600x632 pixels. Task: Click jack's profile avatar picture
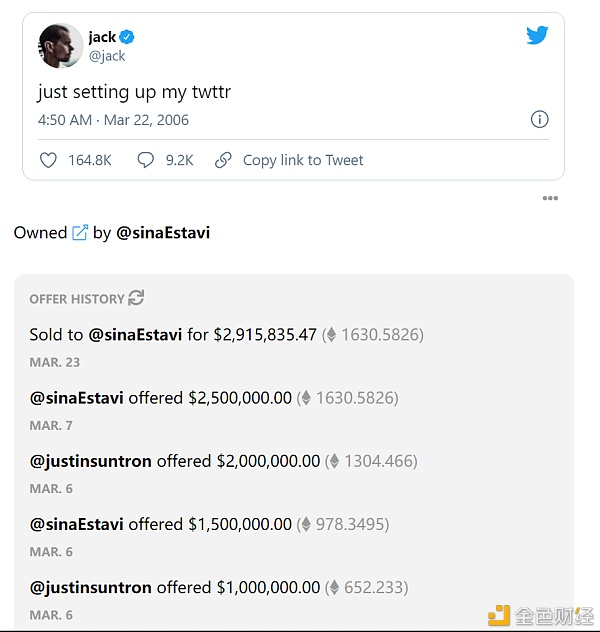click(60, 46)
